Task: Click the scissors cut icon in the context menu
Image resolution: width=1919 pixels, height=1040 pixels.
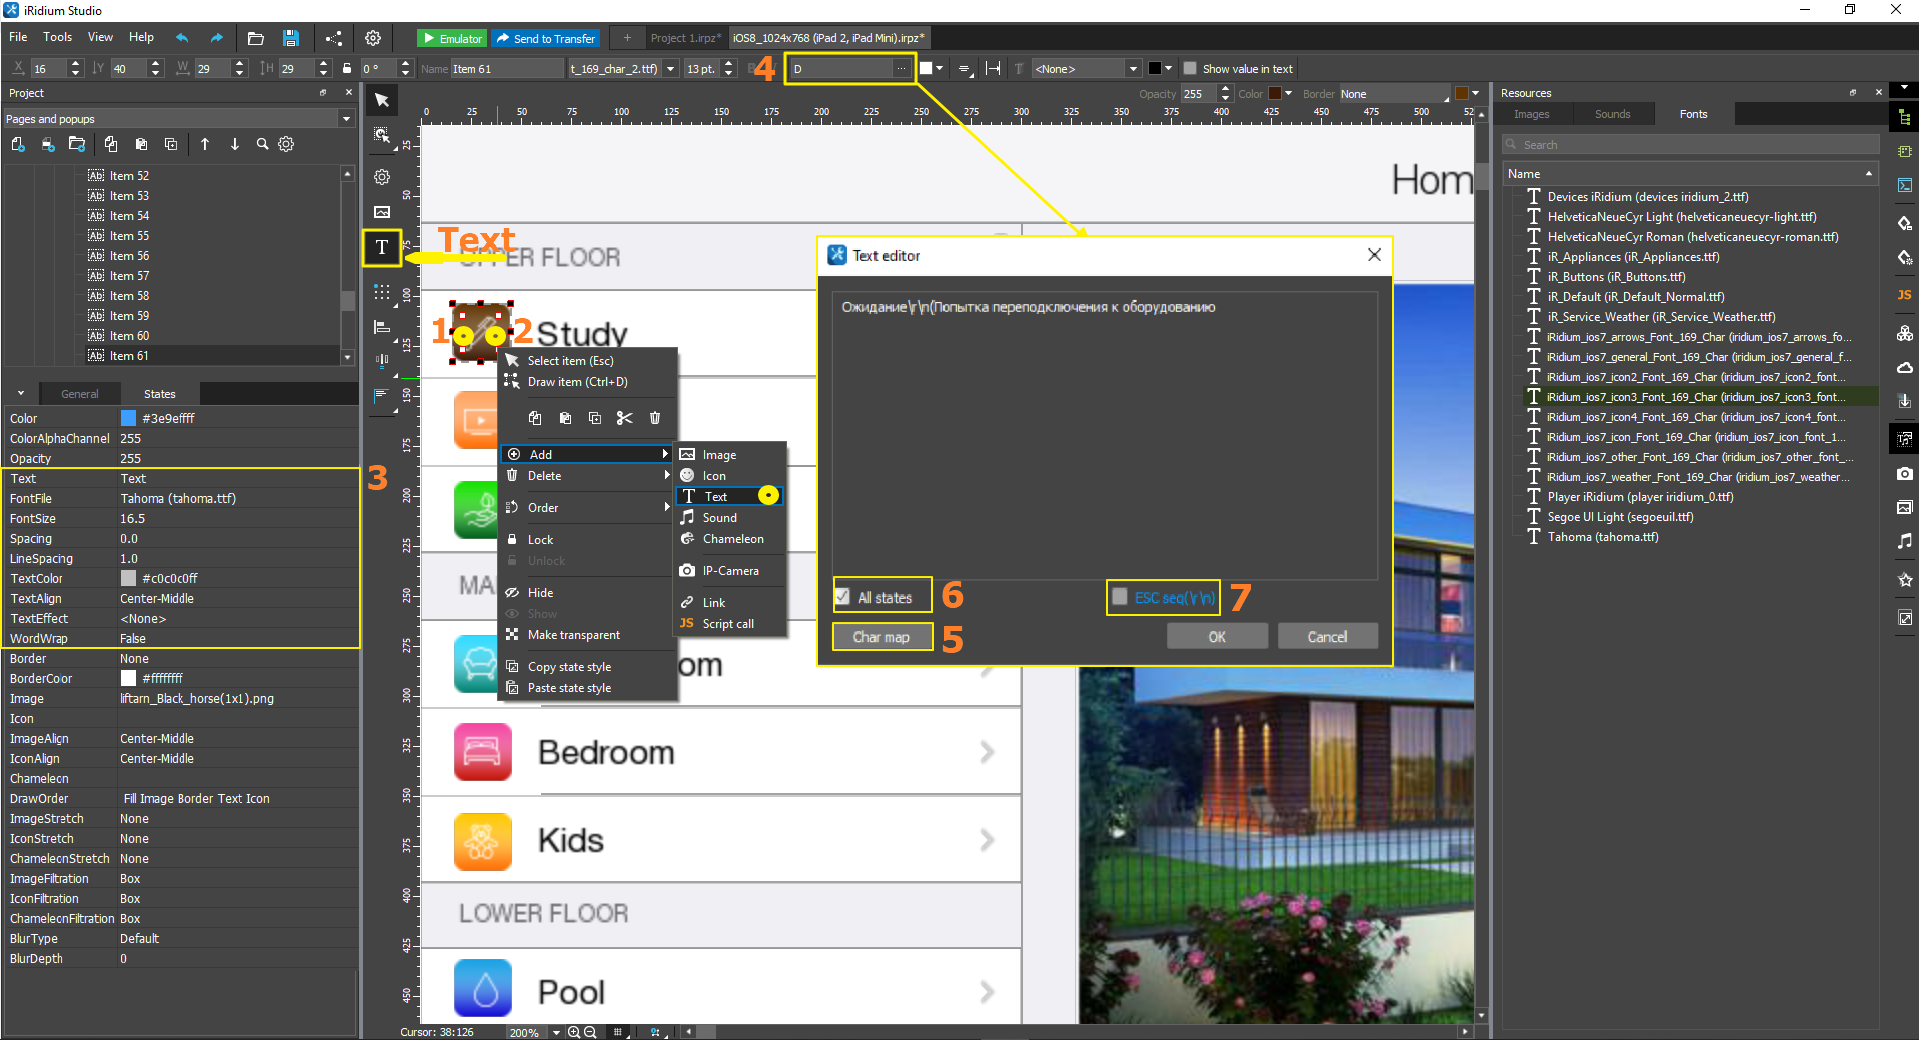Action: pos(624,418)
